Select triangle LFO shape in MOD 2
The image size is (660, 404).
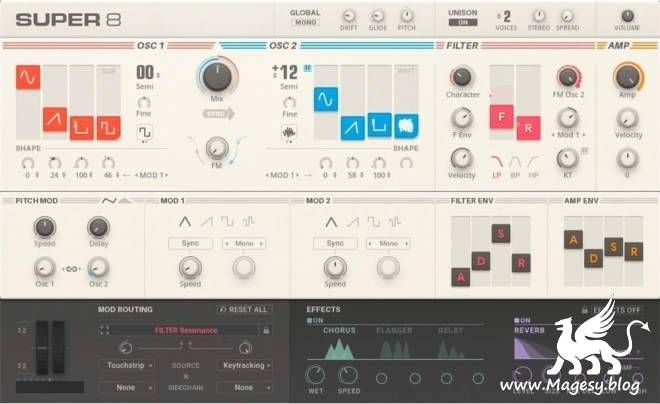coord(331,221)
